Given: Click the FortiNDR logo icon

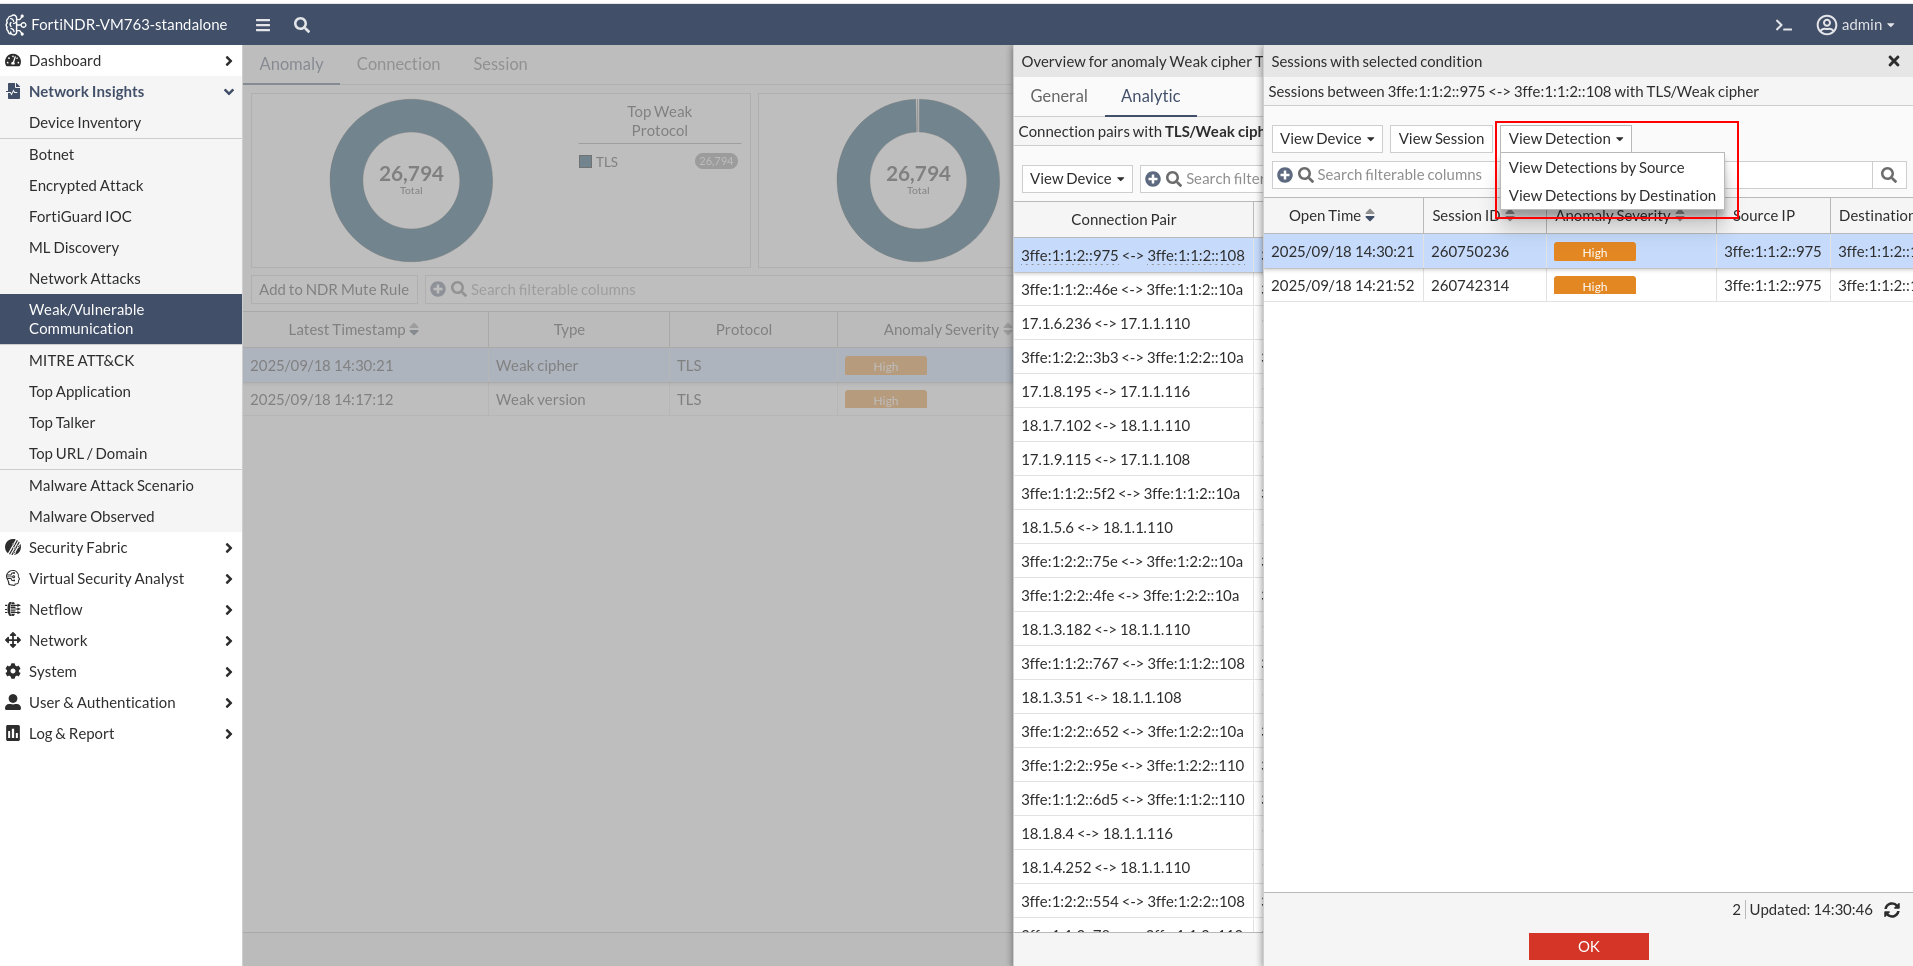Looking at the screenshot, I should (x=16, y=24).
